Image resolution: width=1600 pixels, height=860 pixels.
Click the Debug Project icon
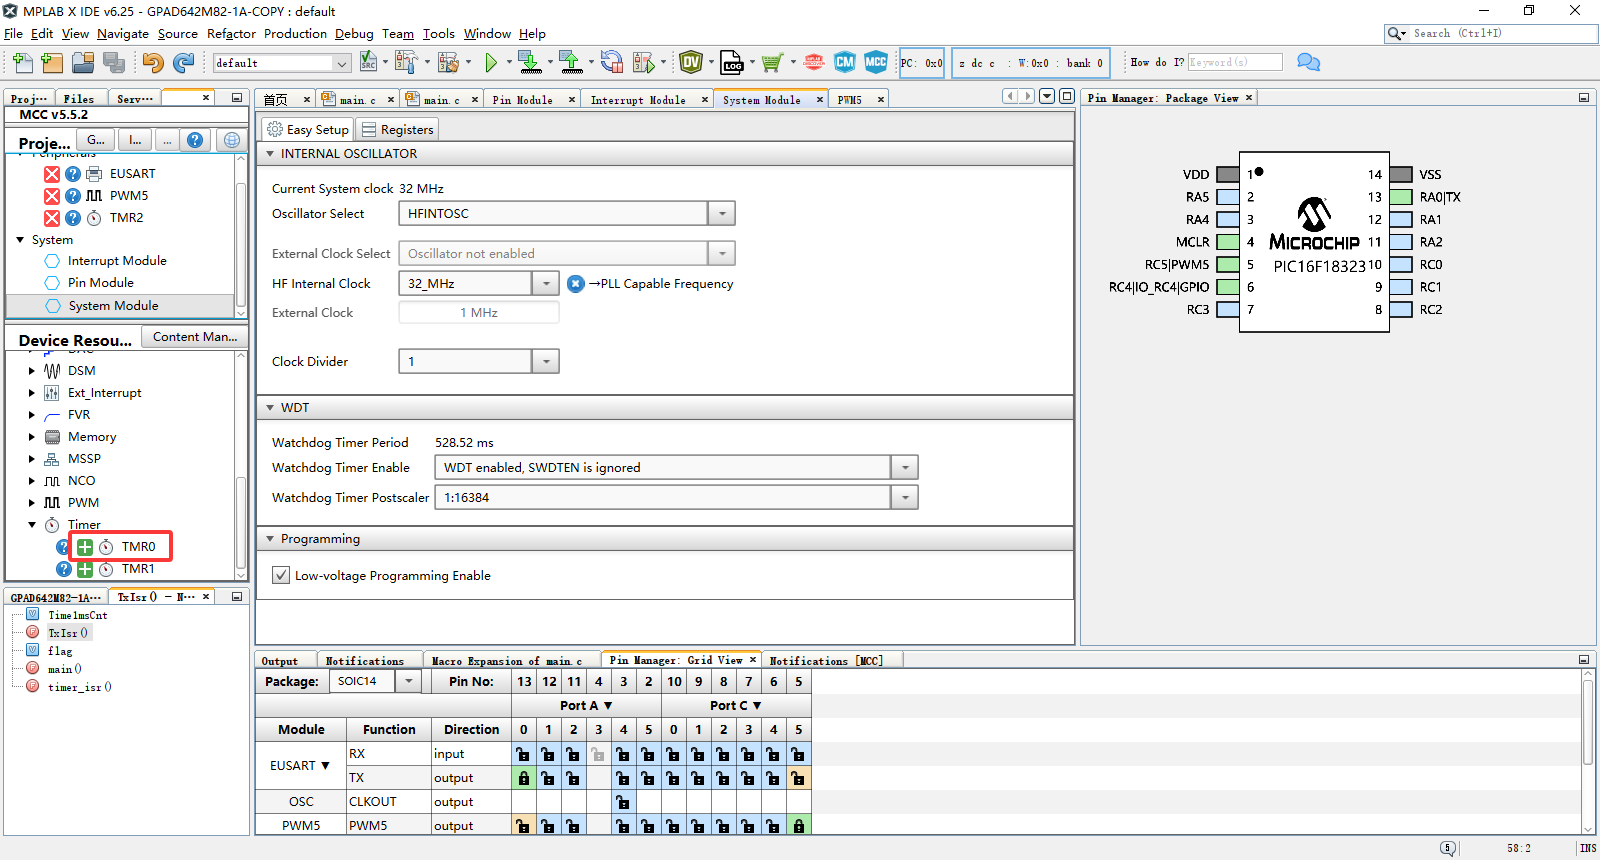coord(643,63)
